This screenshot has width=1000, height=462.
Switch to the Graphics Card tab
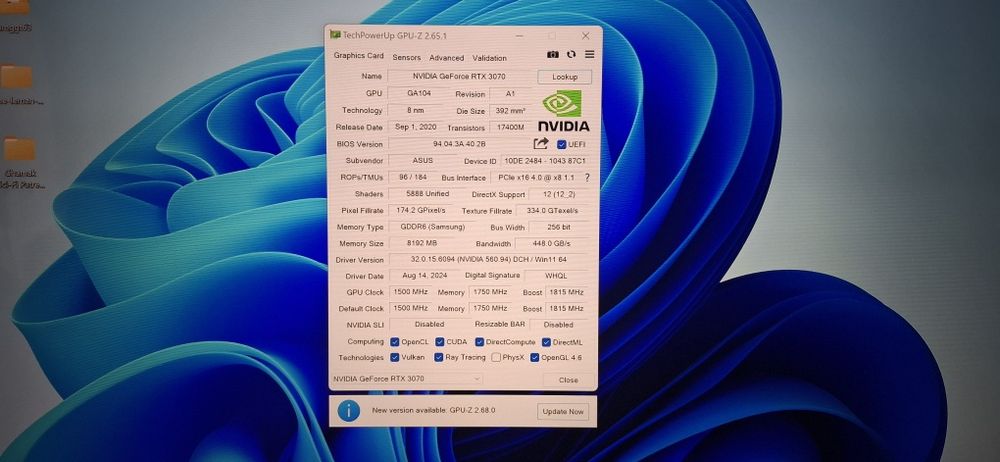click(358, 56)
